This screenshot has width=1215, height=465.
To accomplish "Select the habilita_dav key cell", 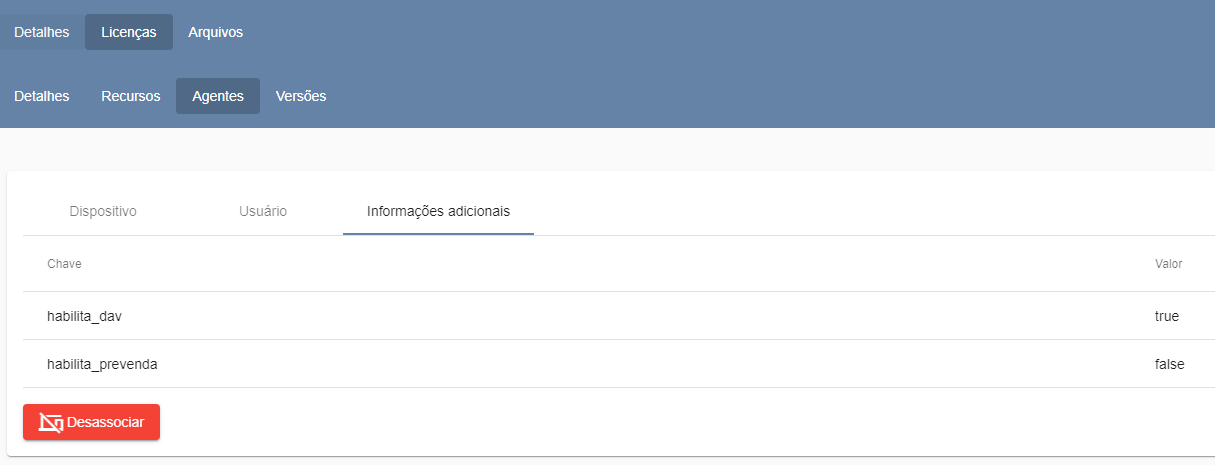I will click(x=84, y=316).
